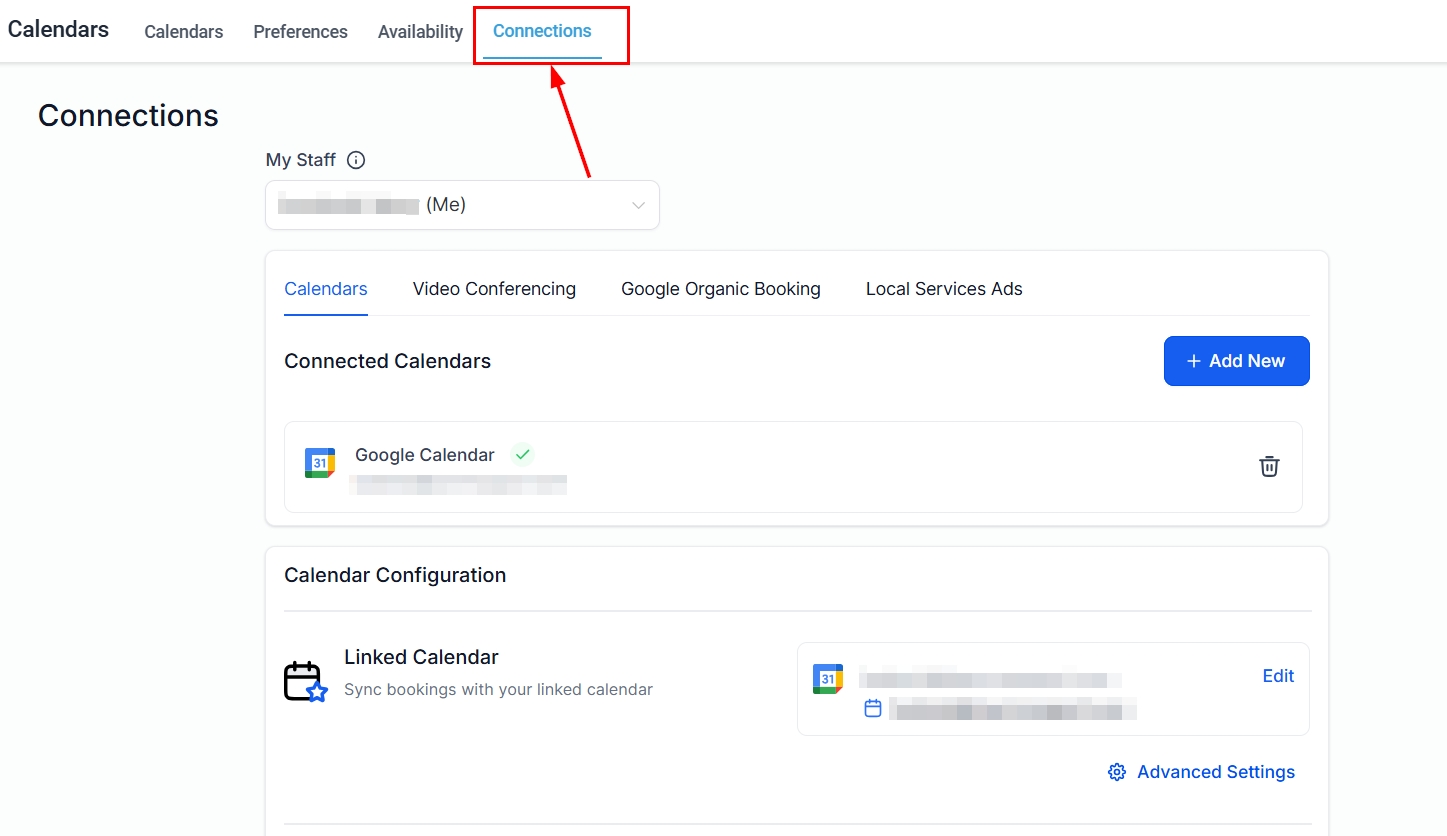Viewport: 1447px width, 836px height.
Task: Click the Google Calendar icon in linked calendar box
Action: (827, 679)
